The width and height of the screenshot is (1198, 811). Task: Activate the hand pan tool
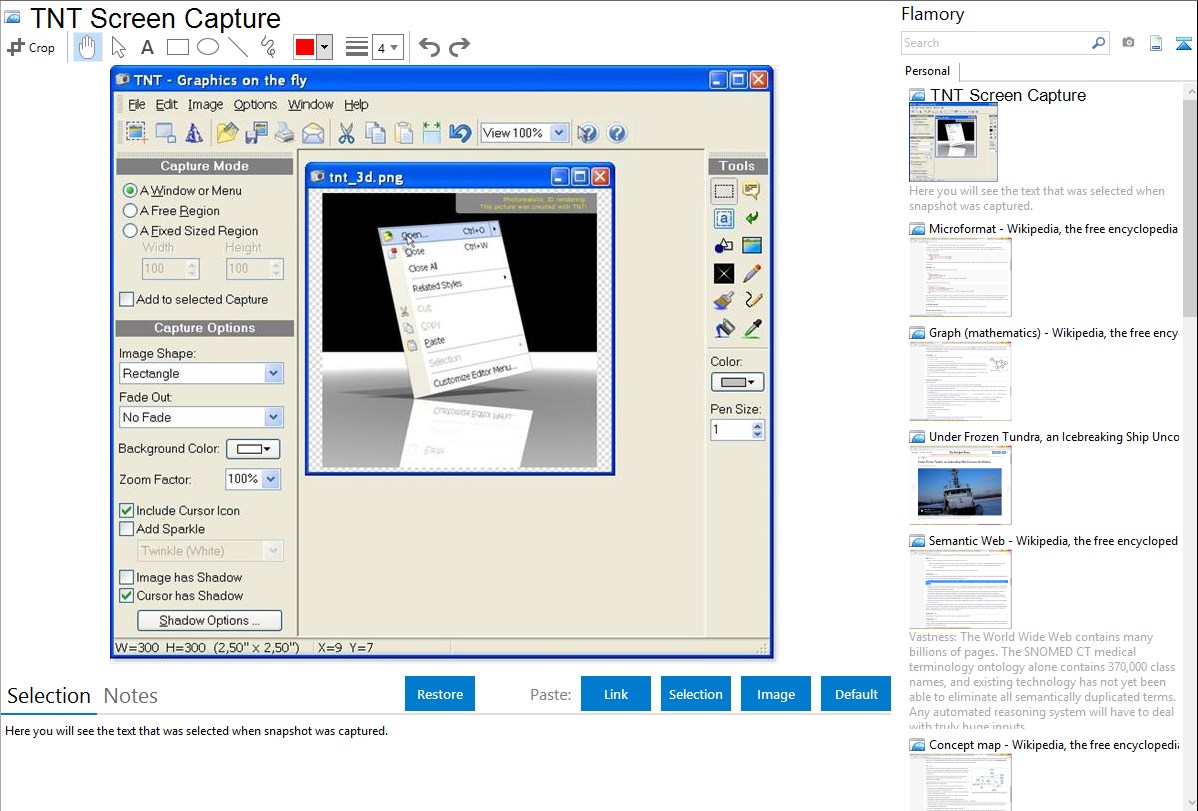coord(87,47)
